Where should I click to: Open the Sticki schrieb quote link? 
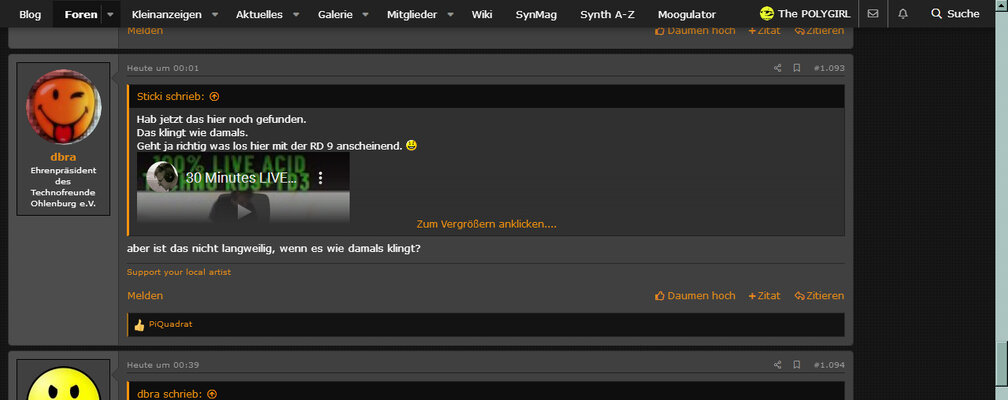point(170,96)
